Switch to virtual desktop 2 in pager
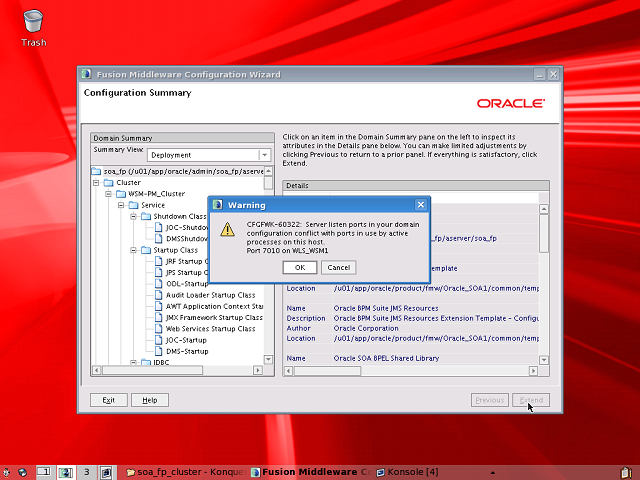The width and height of the screenshot is (640, 480). (x=65, y=472)
